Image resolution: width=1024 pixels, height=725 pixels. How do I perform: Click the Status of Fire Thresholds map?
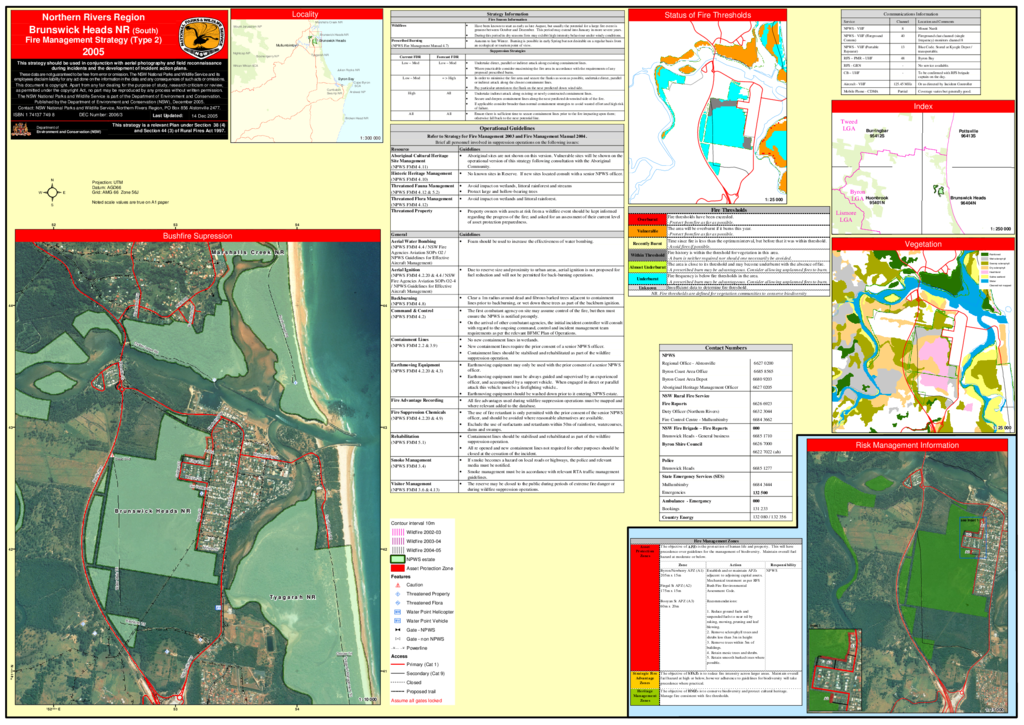click(707, 112)
